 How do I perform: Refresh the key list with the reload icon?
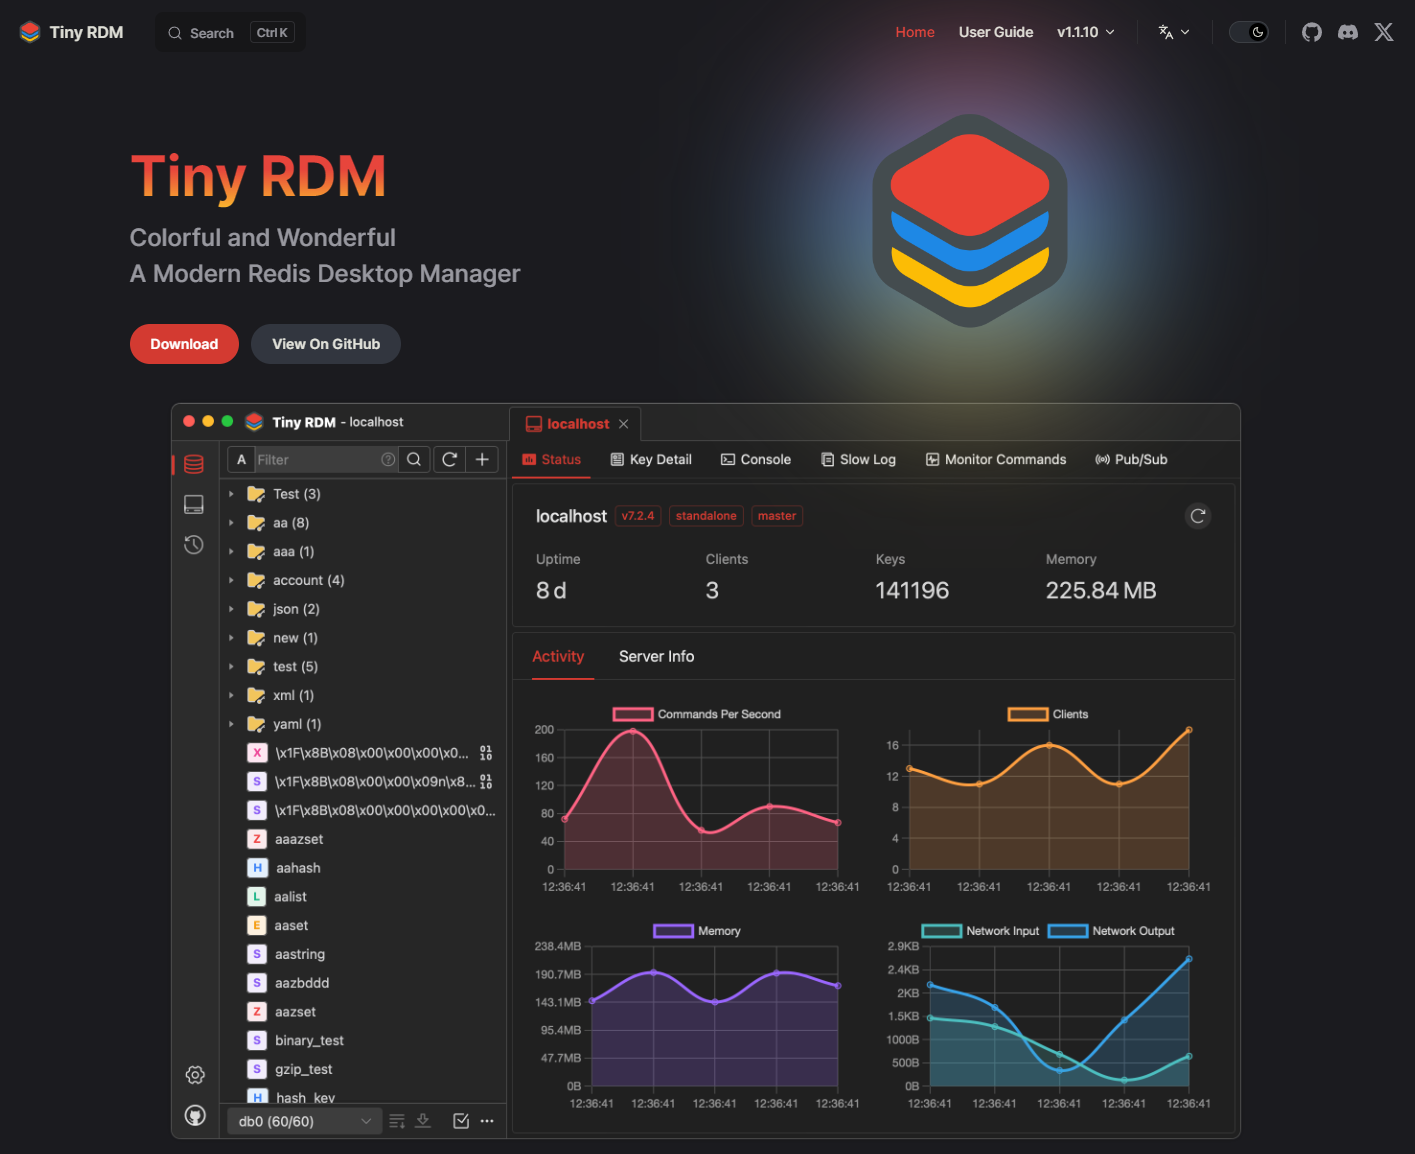448,459
